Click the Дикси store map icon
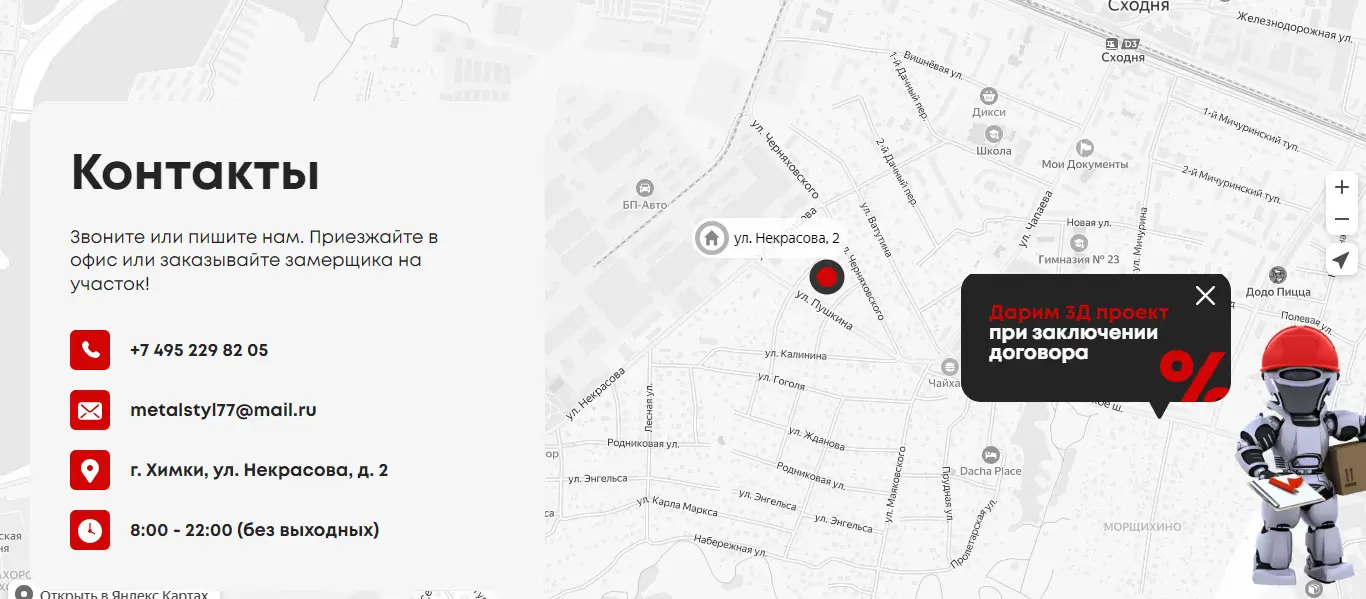 989,96
